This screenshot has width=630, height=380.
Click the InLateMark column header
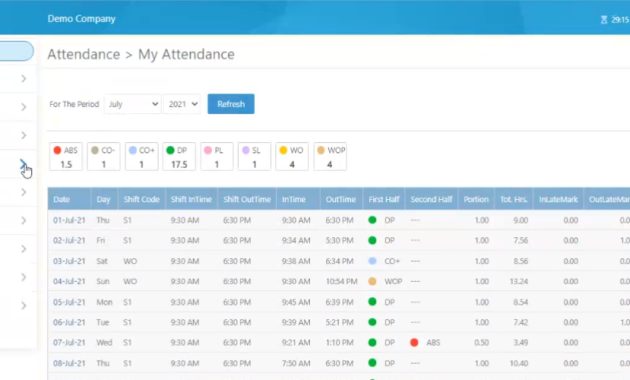(558, 199)
